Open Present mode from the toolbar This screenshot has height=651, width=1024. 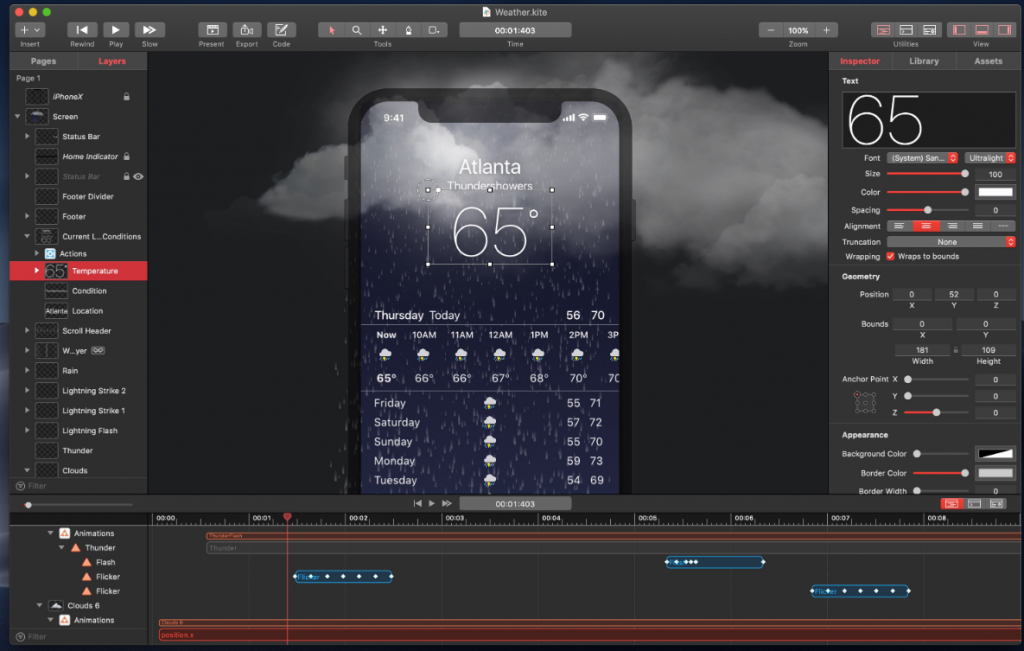(x=212, y=30)
